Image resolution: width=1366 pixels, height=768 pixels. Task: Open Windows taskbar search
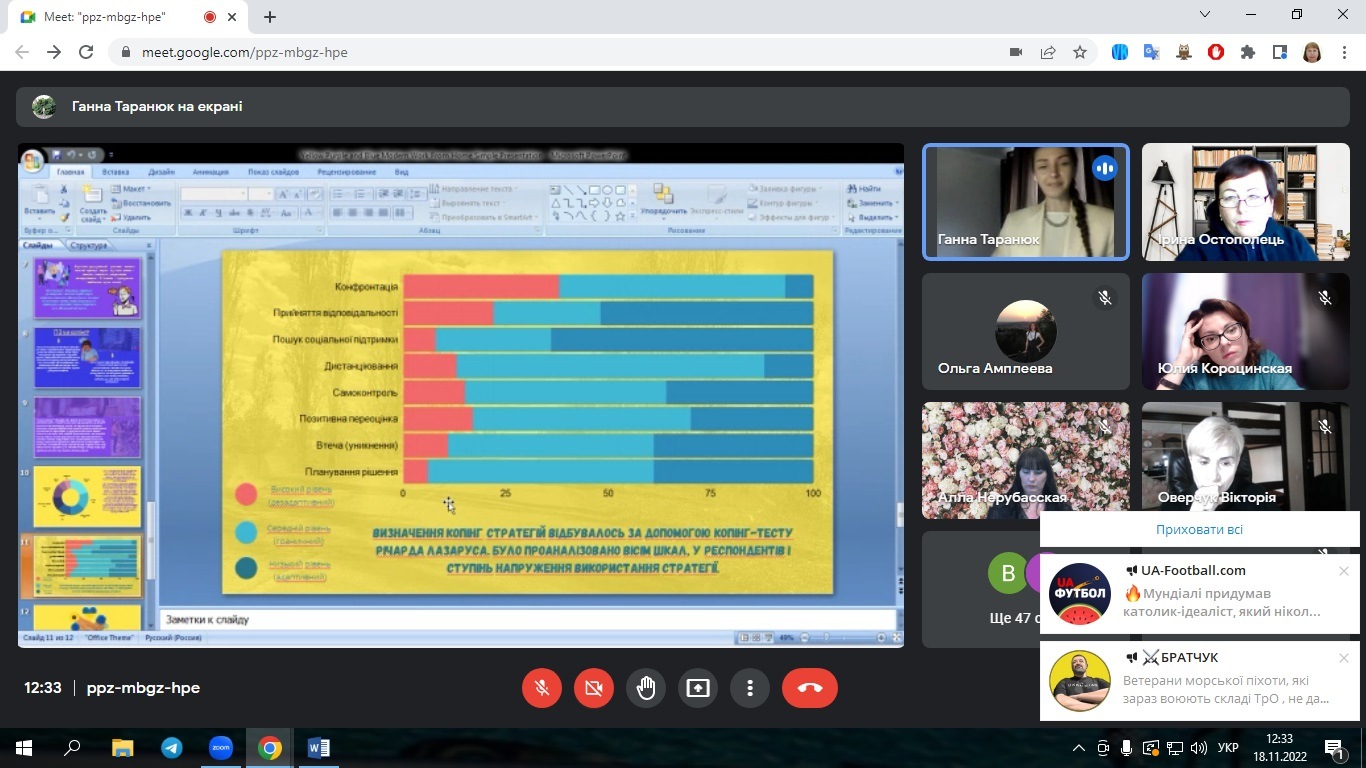[72, 748]
